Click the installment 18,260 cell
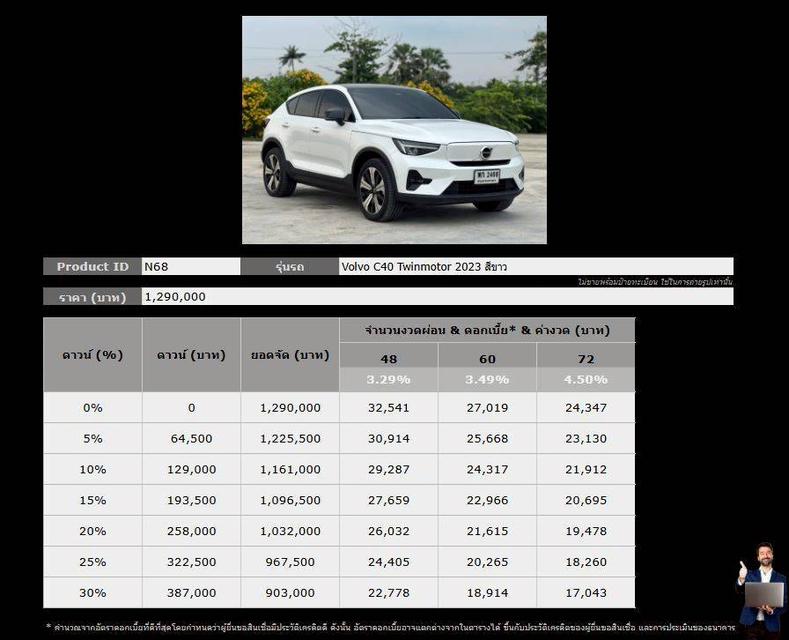The height and width of the screenshot is (640, 789). pyautogui.click(x=586, y=562)
